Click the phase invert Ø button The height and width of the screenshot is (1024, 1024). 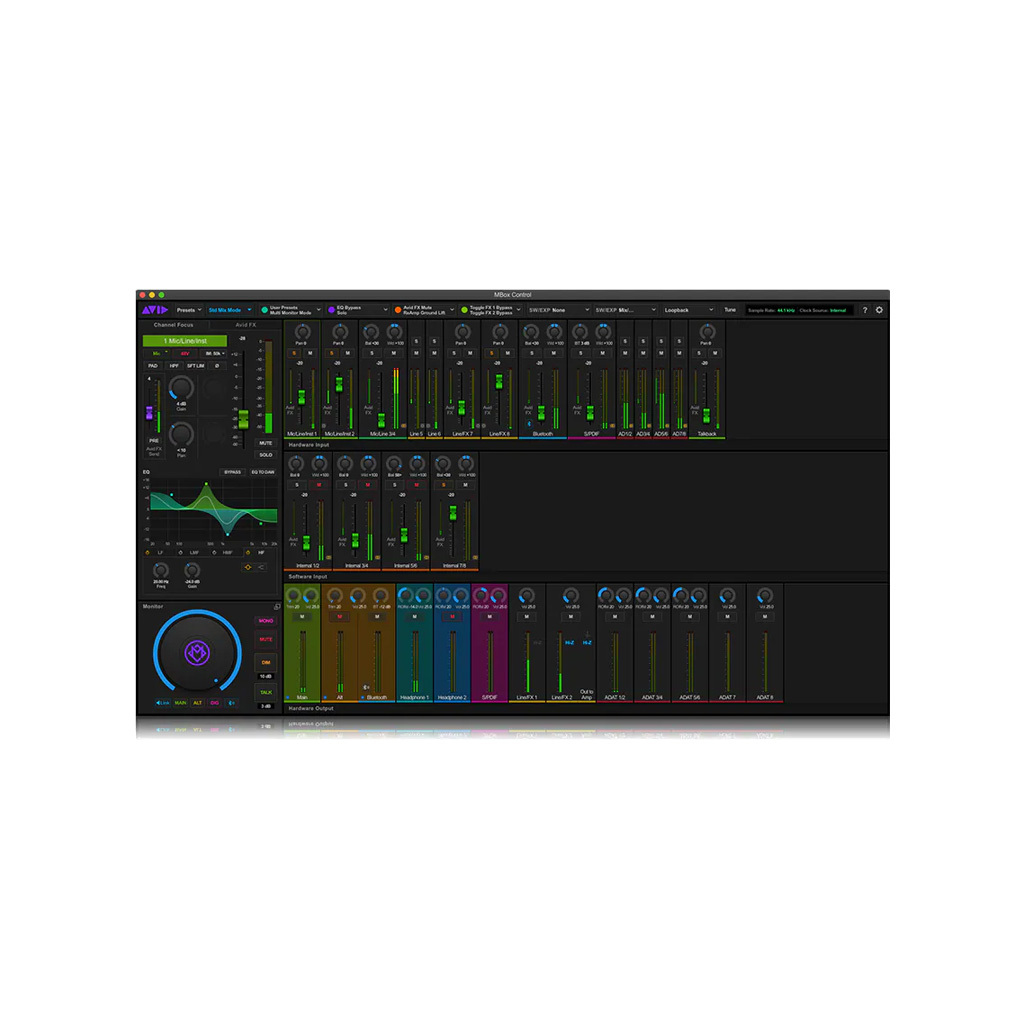coord(217,366)
